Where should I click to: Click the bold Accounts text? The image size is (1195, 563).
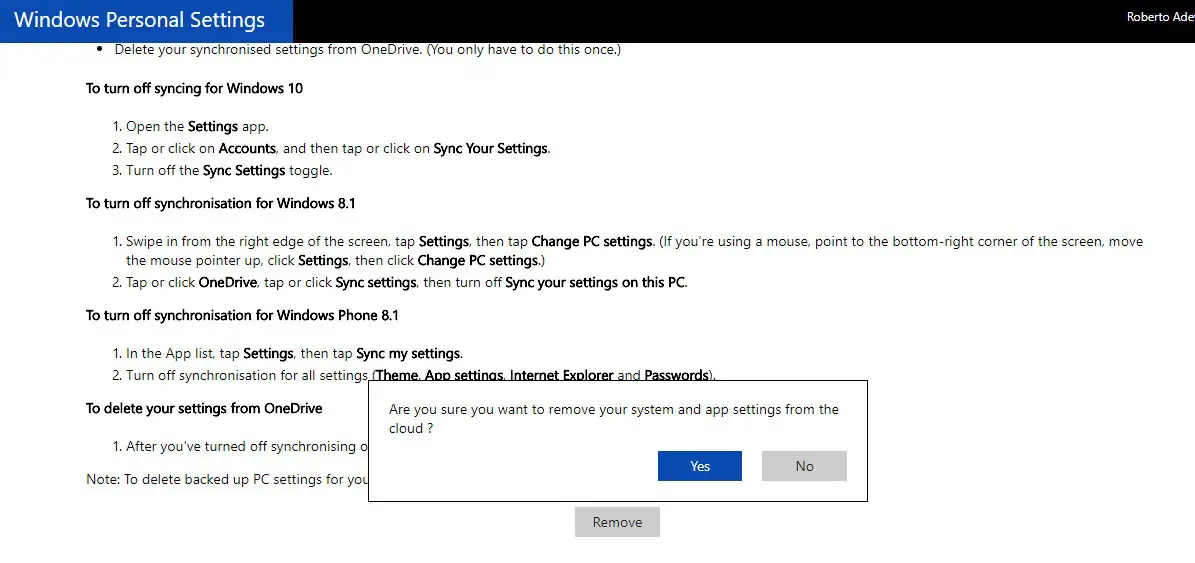coord(247,148)
